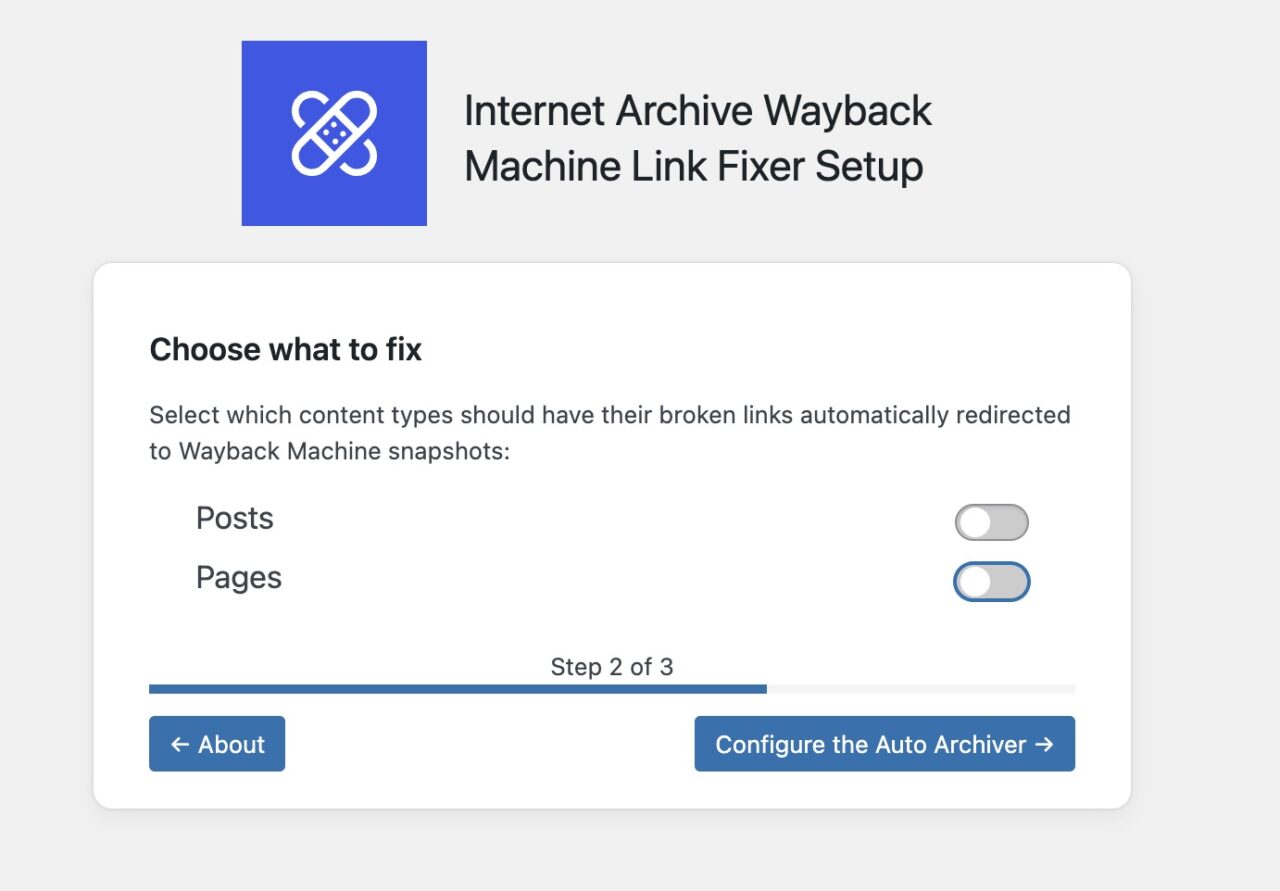The width and height of the screenshot is (1280, 891).
Task: Click the white knob of Pages switch
Action: pos(974,582)
